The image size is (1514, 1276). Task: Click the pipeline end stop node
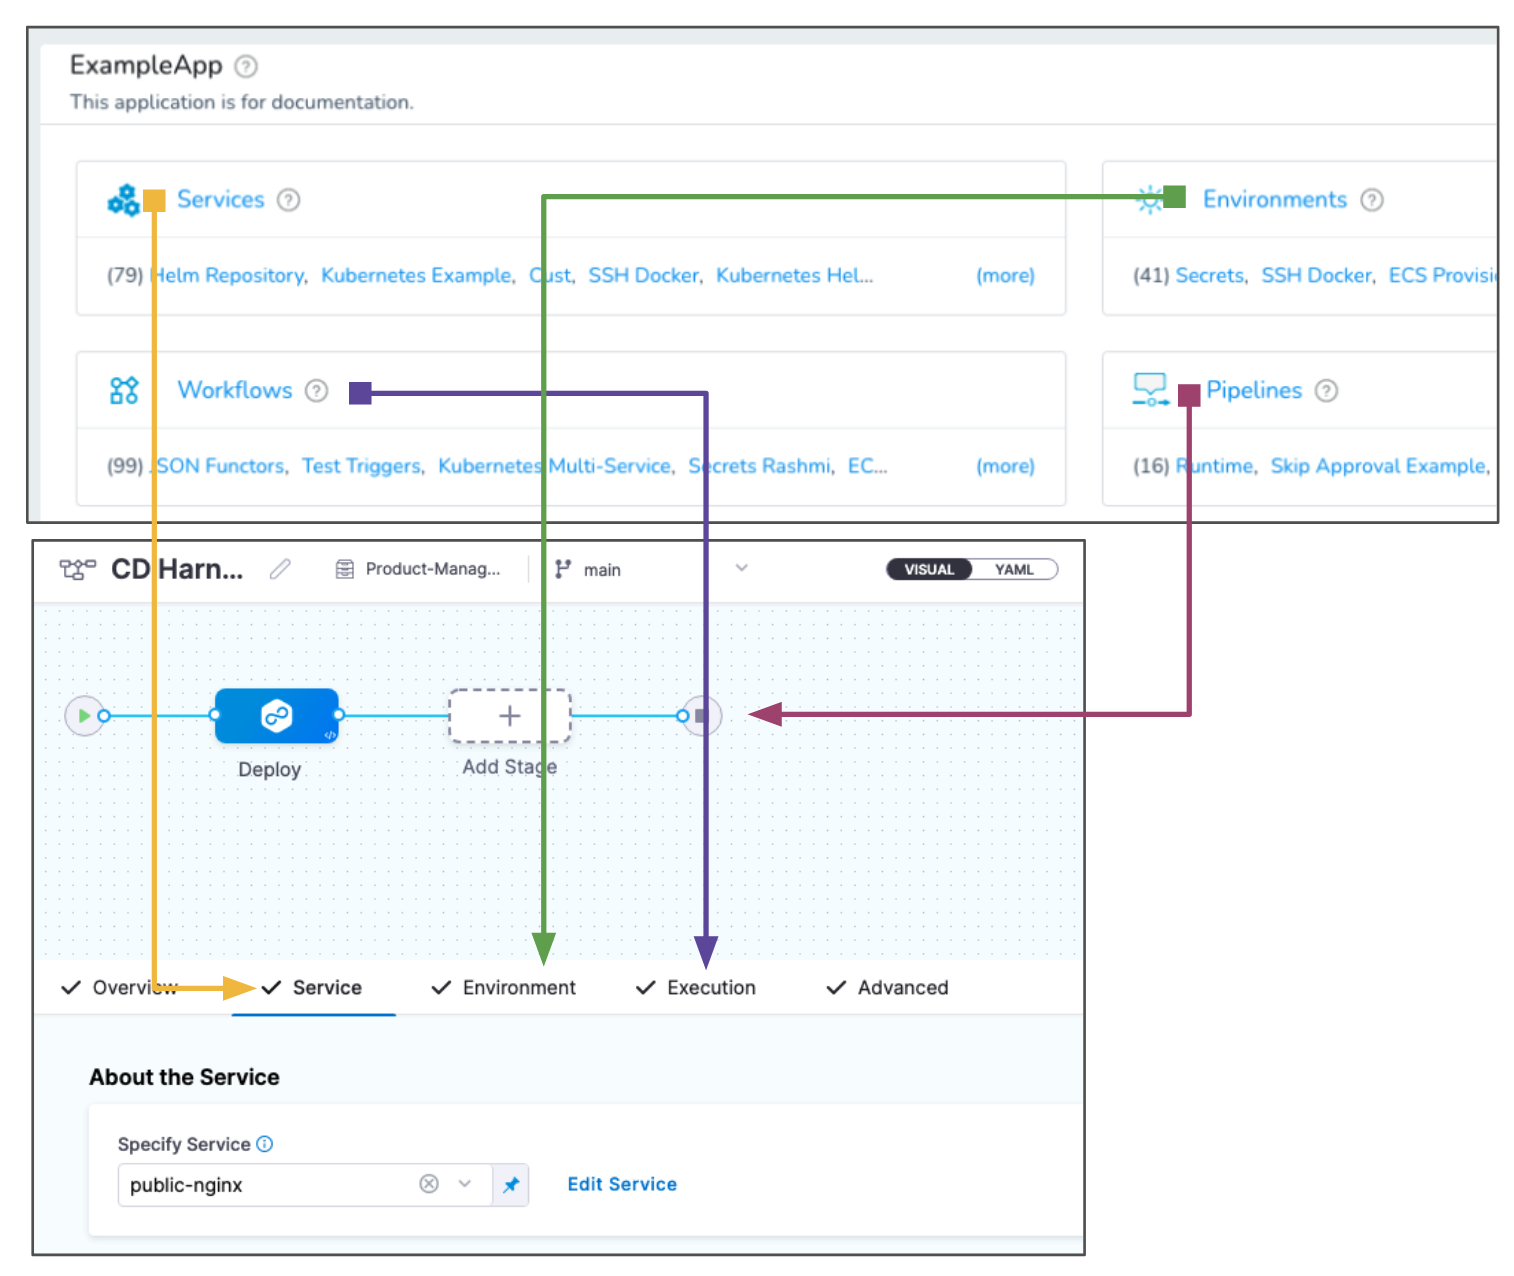[x=702, y=716]
